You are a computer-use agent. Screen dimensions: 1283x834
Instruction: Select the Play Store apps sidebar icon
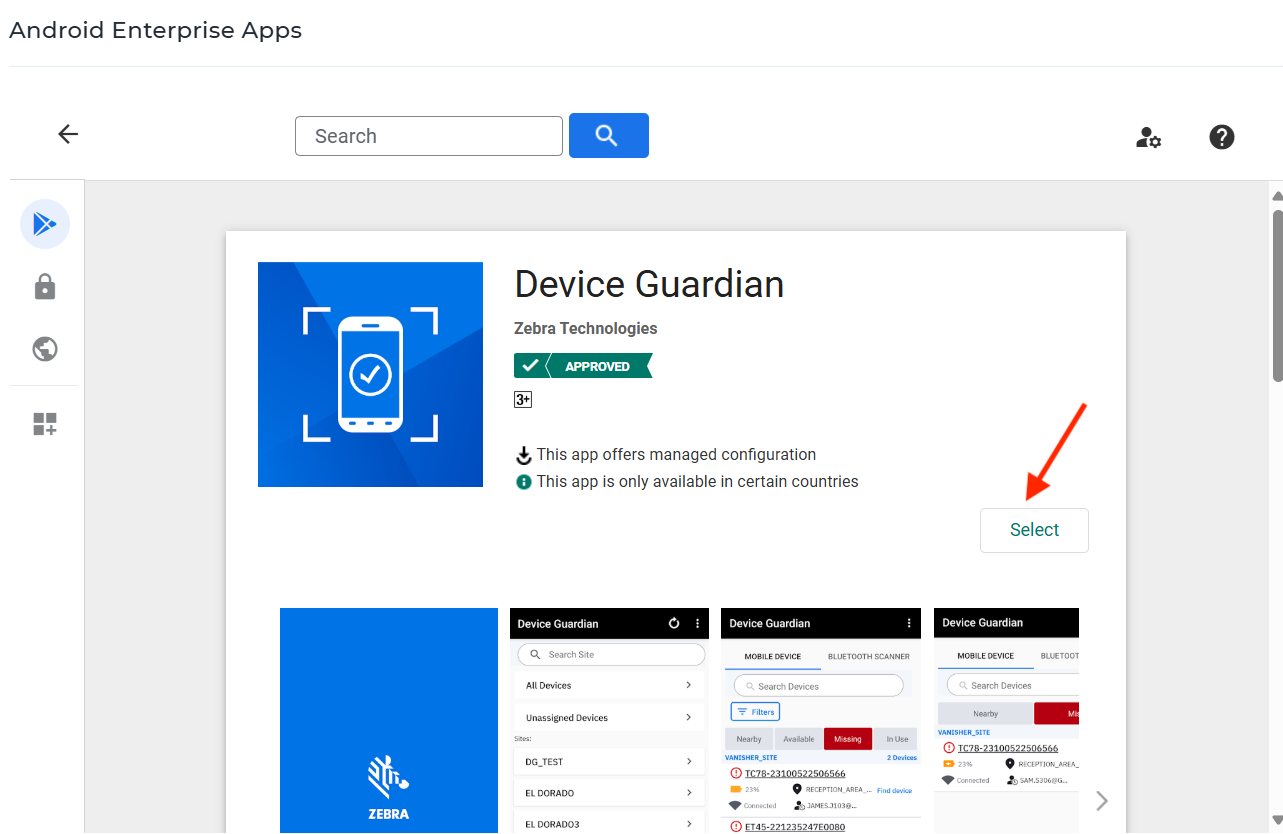click(45, 224)
